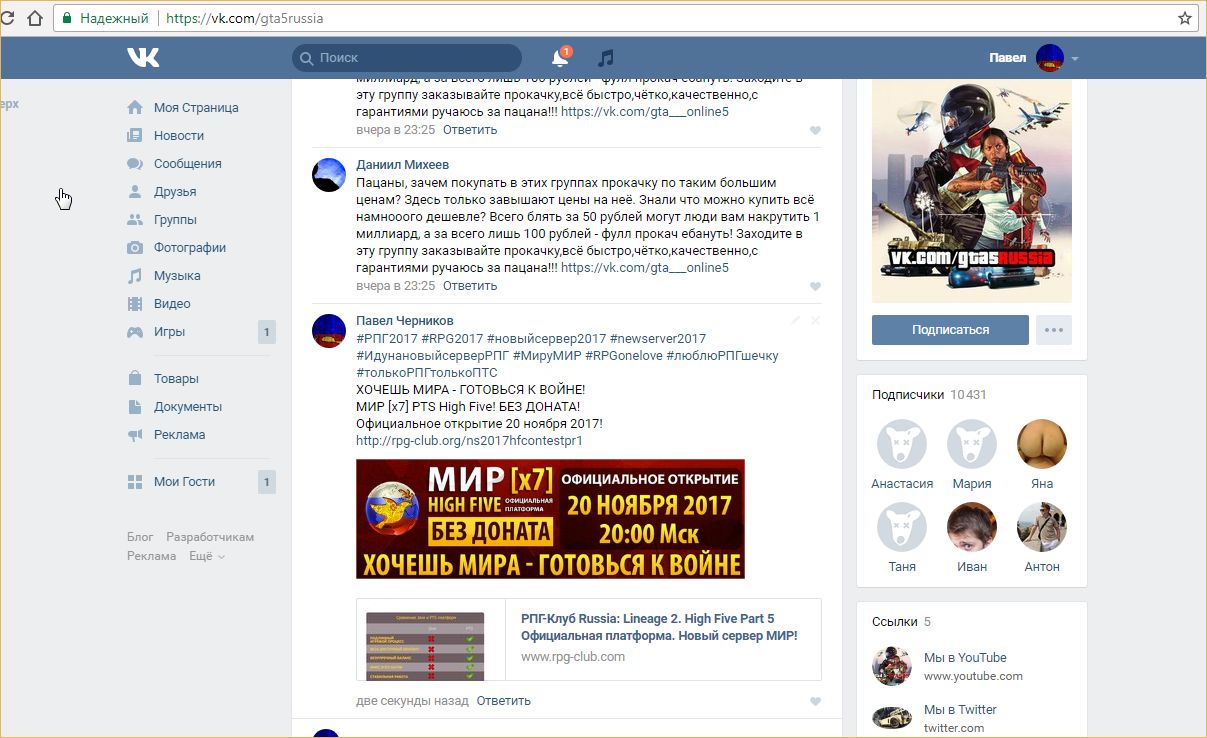Click the VK logo in header
The height and width of the screenshot is (738, 1207).
pos(143,58)
